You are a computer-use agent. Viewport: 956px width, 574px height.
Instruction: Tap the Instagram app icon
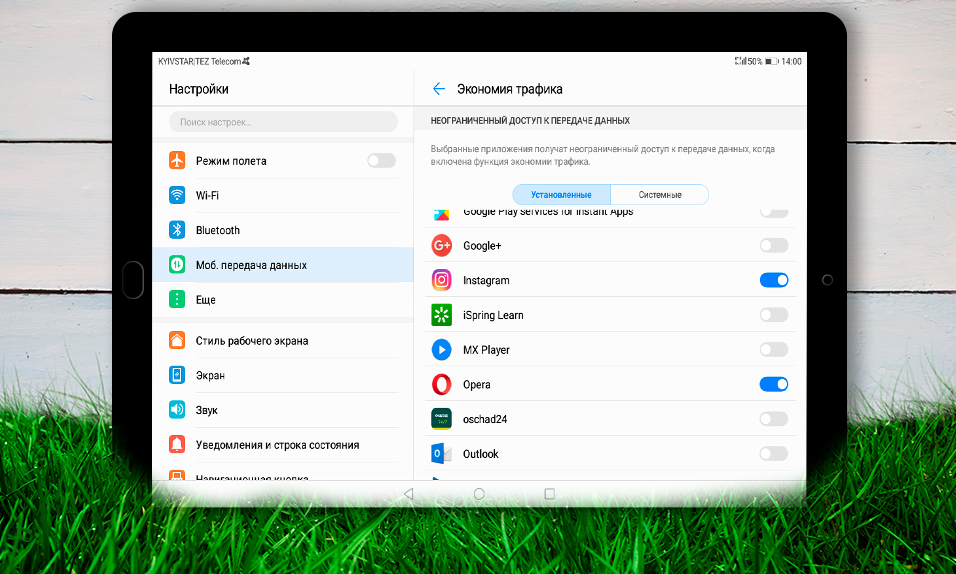pos(441,280)
